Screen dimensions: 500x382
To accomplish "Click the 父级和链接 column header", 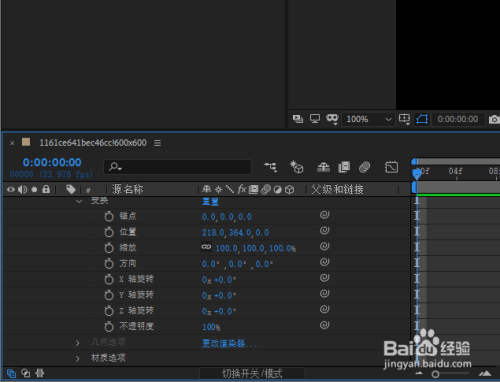I will (x=337, y=189).
